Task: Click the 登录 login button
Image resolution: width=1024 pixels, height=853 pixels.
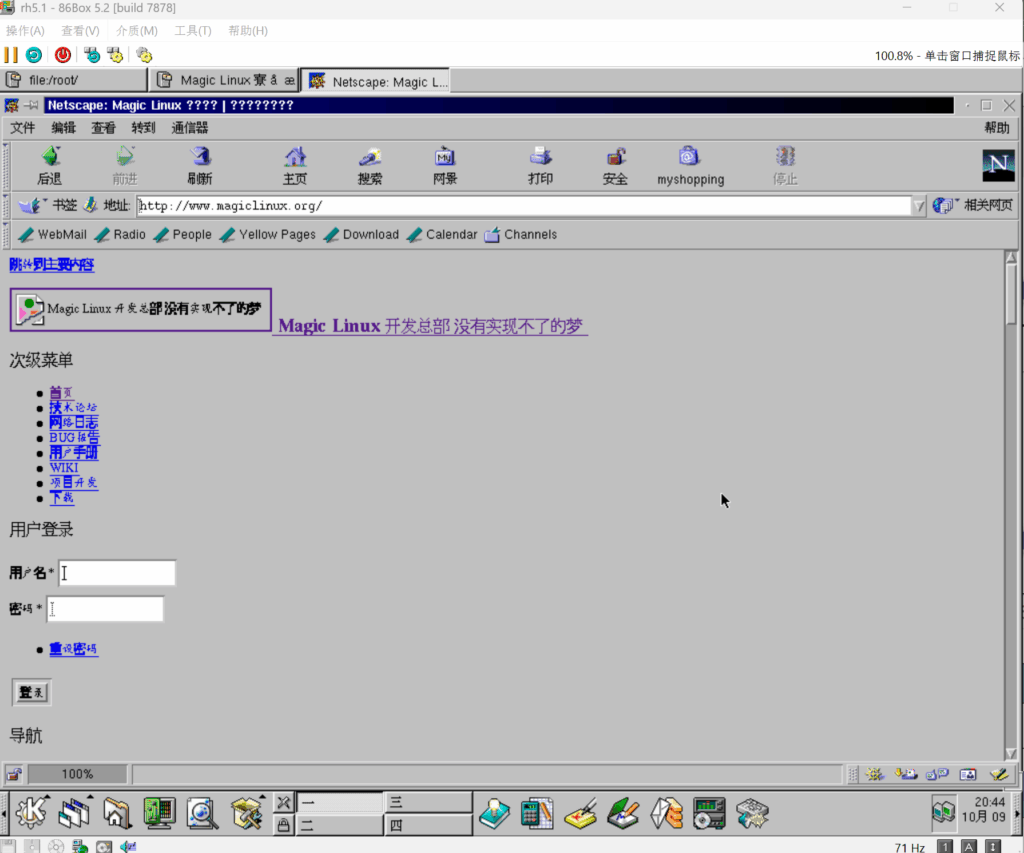Action: pyautogui.click(x=31, y=692)
